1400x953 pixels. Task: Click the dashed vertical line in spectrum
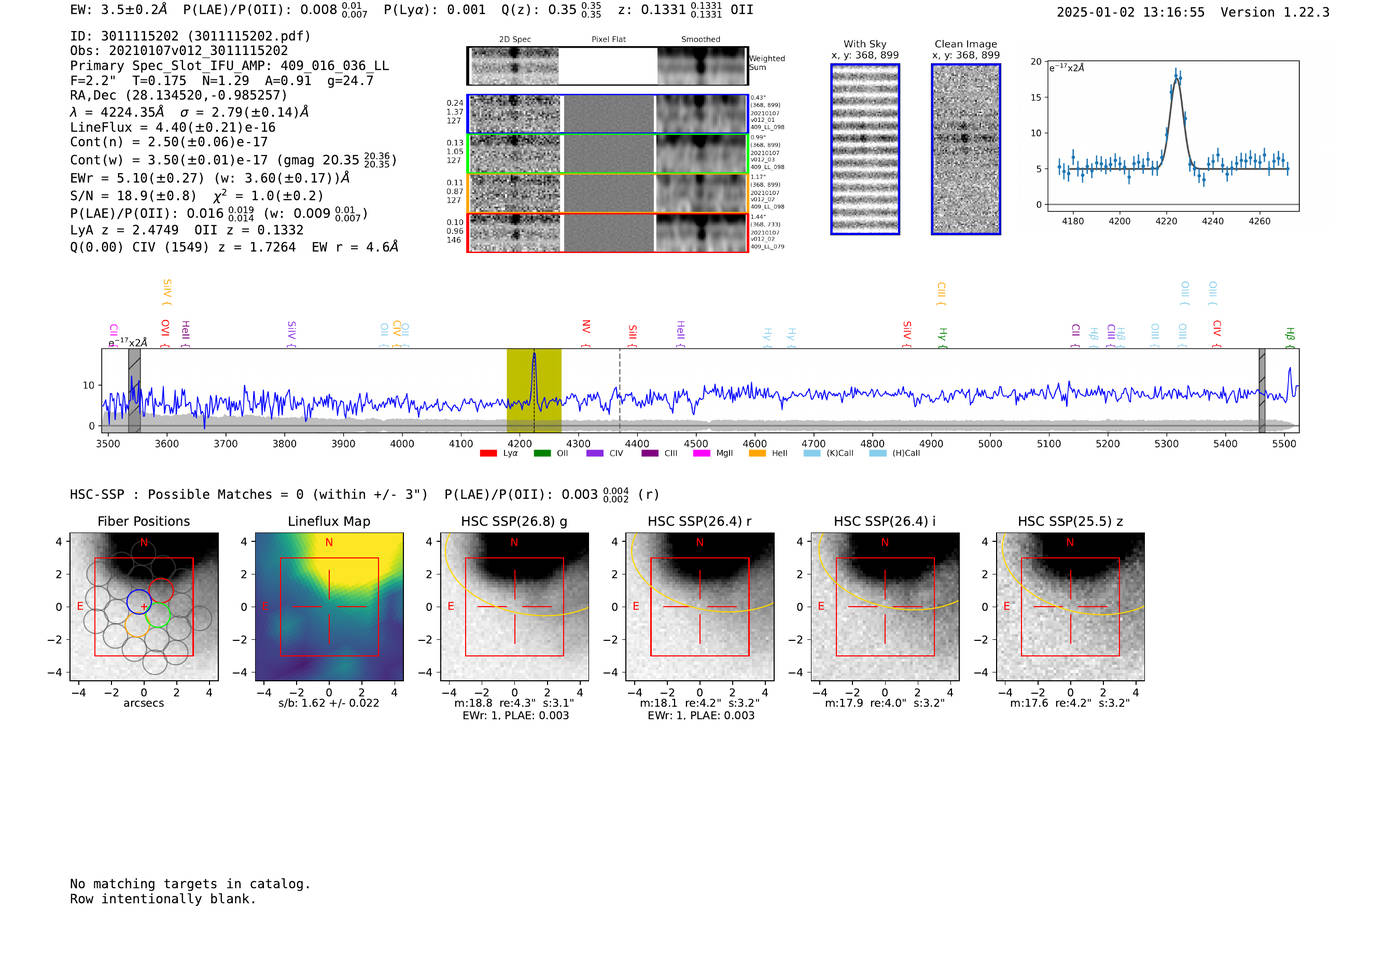click(620, 391)
